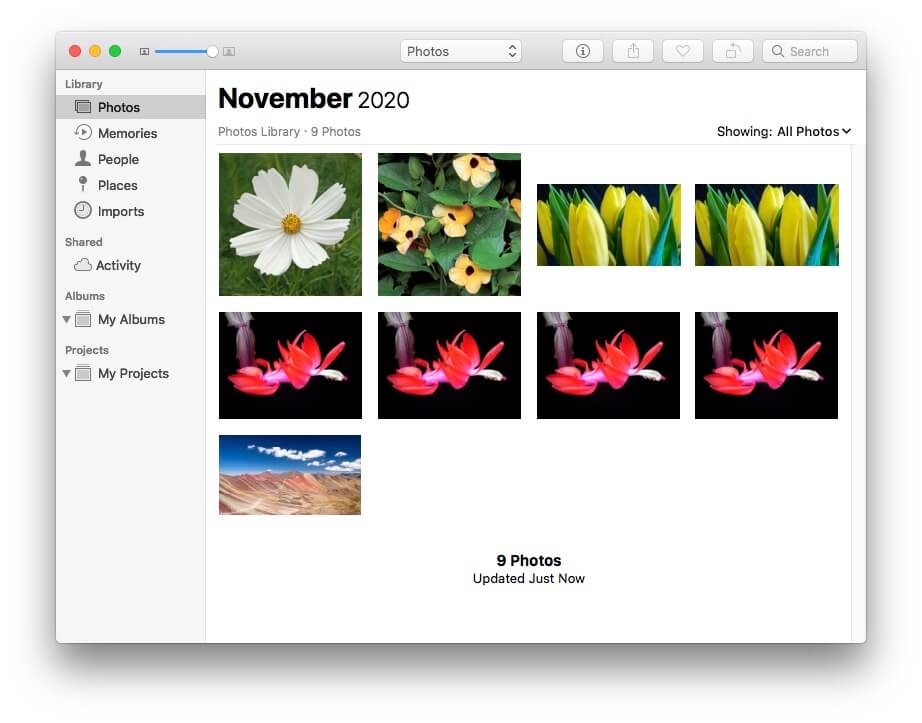
Task: Click the Imports clock icon
Action: pyautogui.click(x=83, y=210)
